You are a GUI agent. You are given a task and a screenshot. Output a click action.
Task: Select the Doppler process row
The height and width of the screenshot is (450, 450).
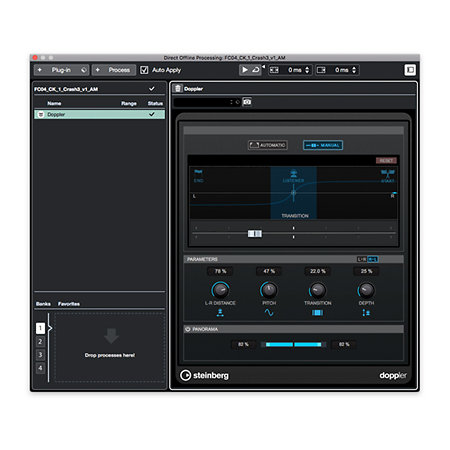pyautogui.click(x=99, y=114)
